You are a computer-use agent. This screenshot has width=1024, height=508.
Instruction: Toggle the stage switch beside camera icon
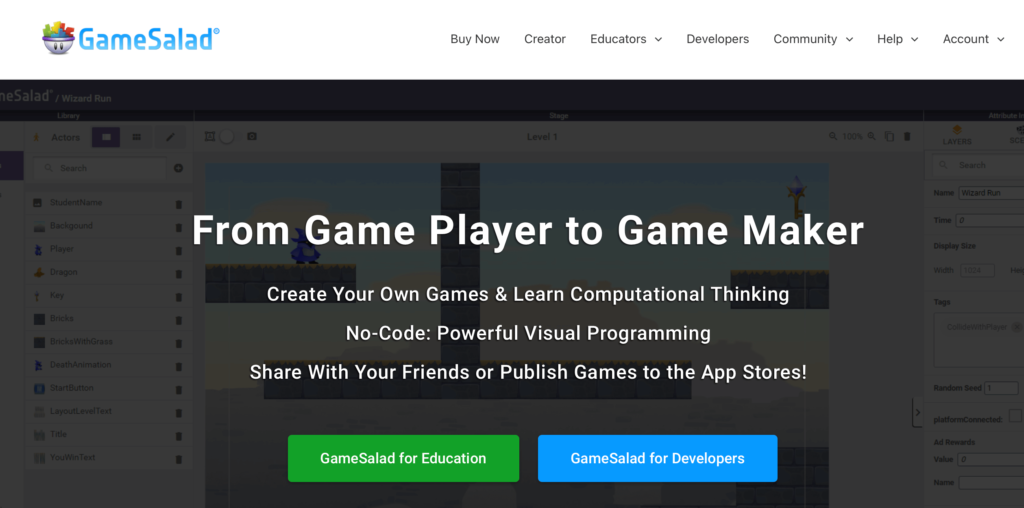pyautogui.click(x=227, y=136)
